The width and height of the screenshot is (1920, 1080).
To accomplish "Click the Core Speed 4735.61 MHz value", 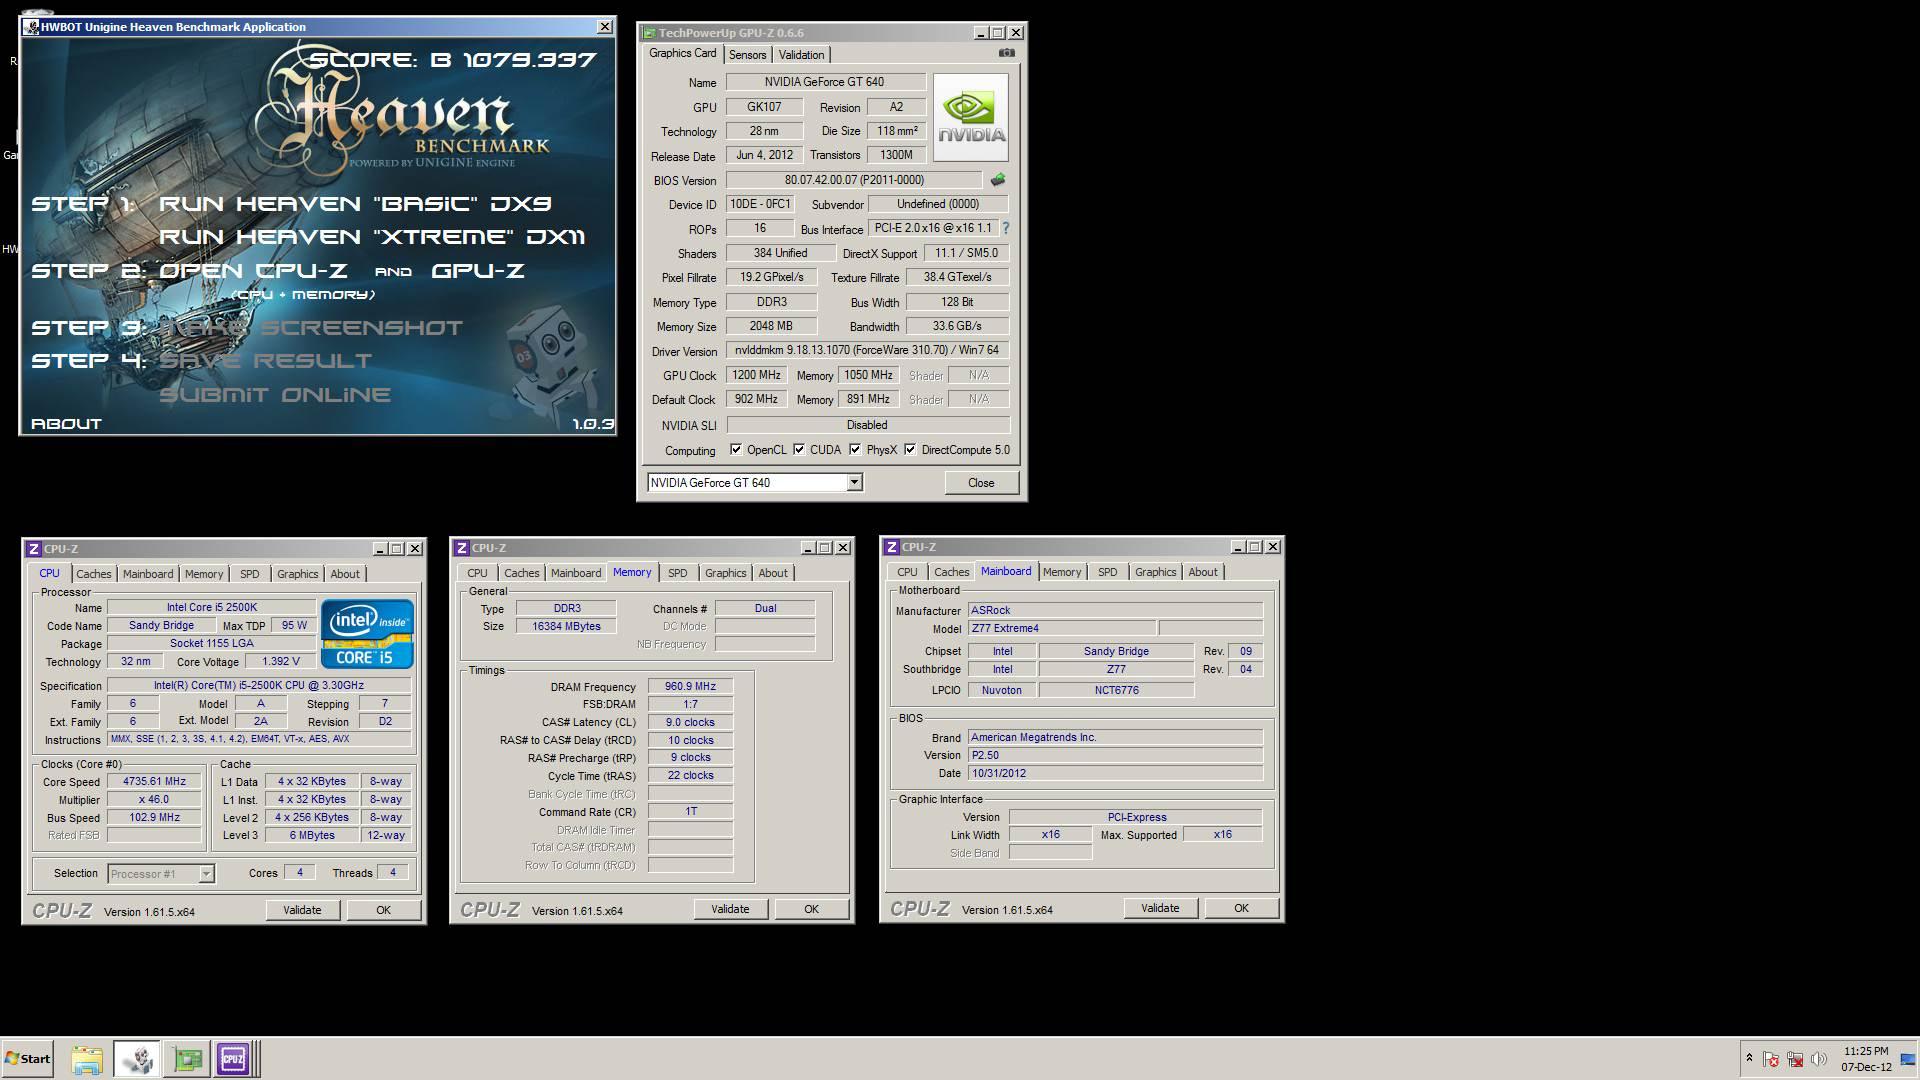I will coord(154,782).
